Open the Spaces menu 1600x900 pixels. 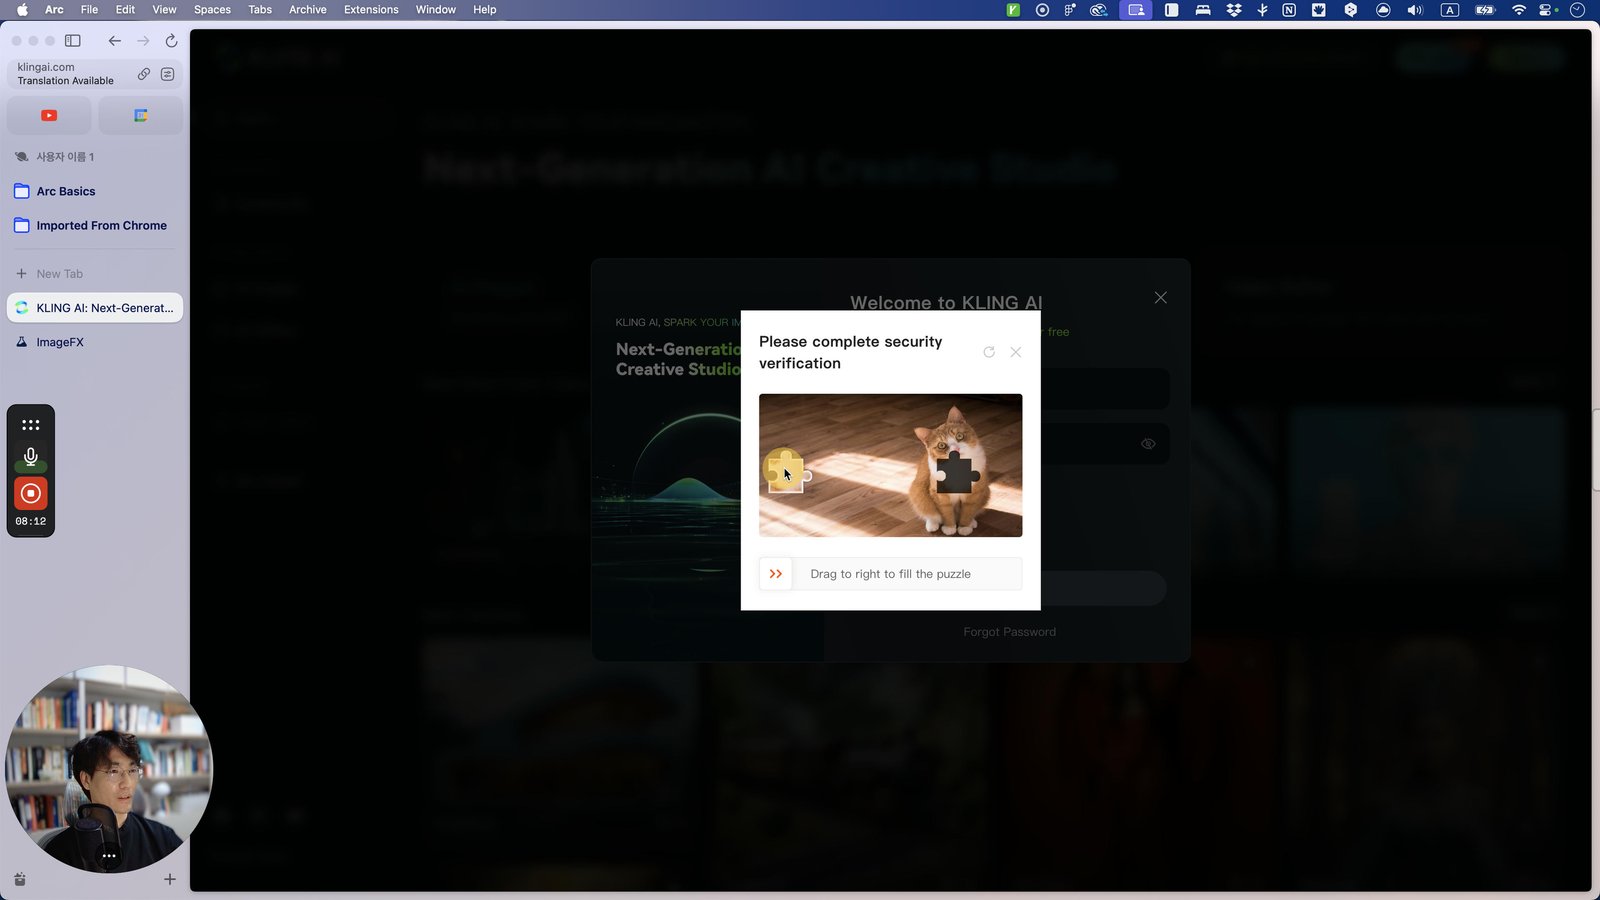(x=212, y=10)
